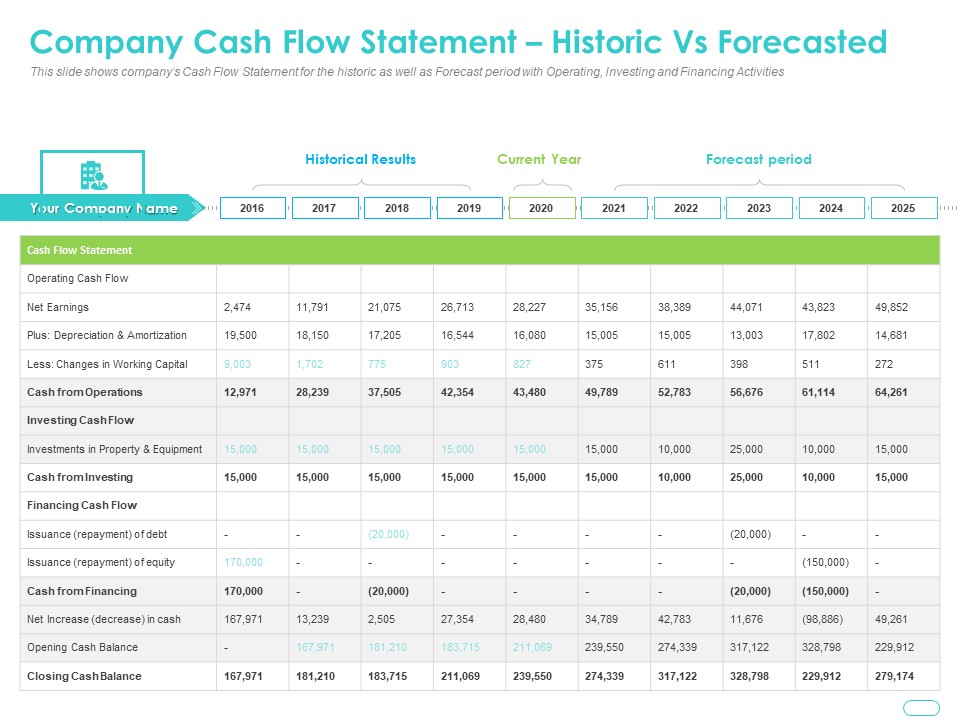
Task: Click Cash from Financing row label
Action: pos(82,591)
